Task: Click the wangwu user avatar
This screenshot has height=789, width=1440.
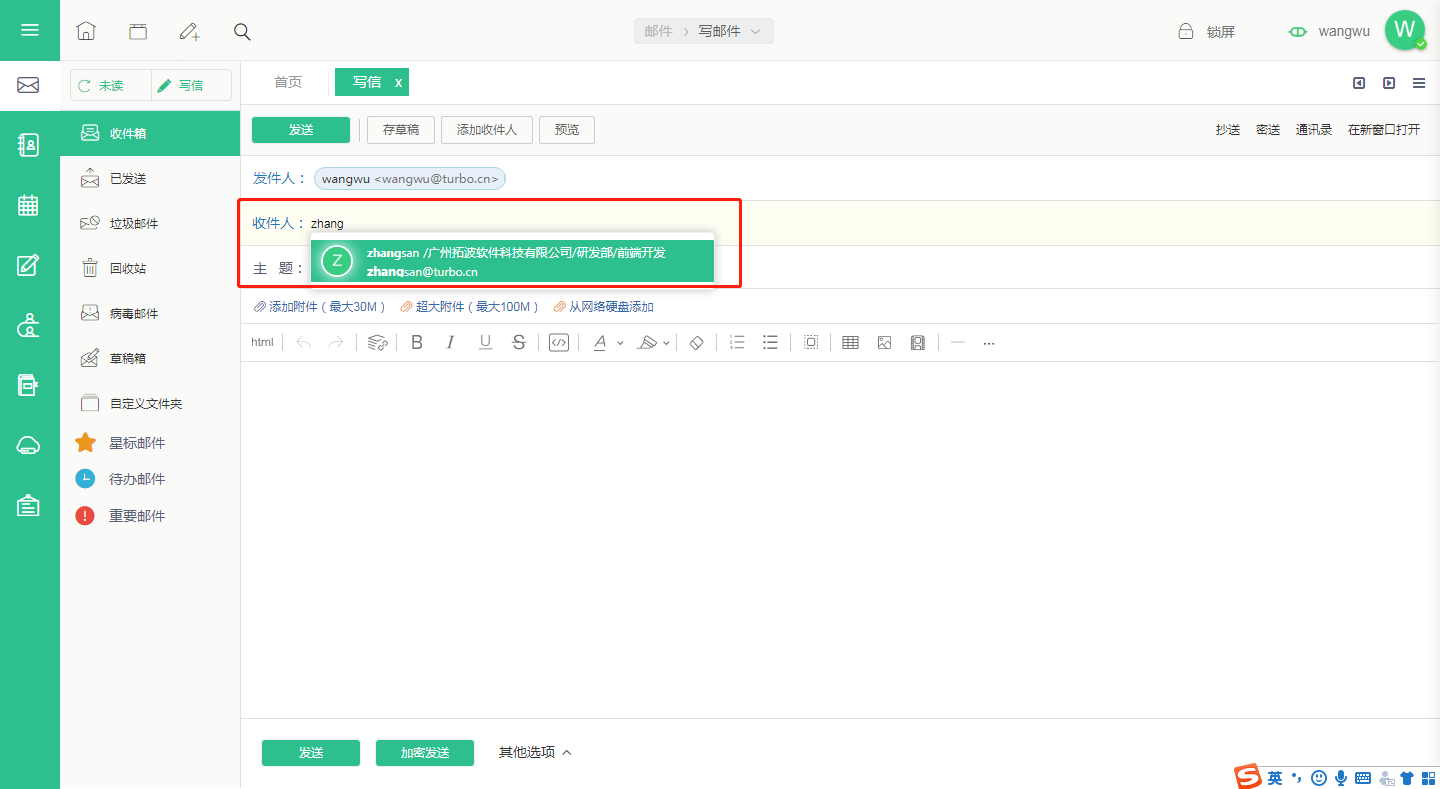Action: point(1405,30)
